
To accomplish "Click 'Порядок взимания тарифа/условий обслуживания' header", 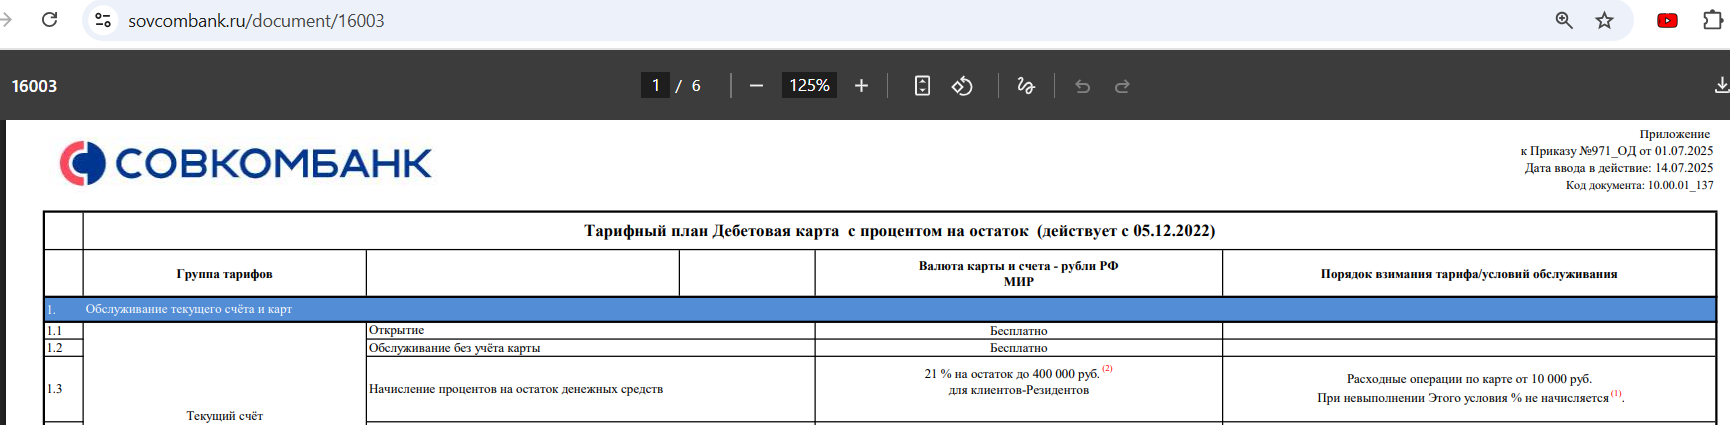I will click(x=1469, y=274).
